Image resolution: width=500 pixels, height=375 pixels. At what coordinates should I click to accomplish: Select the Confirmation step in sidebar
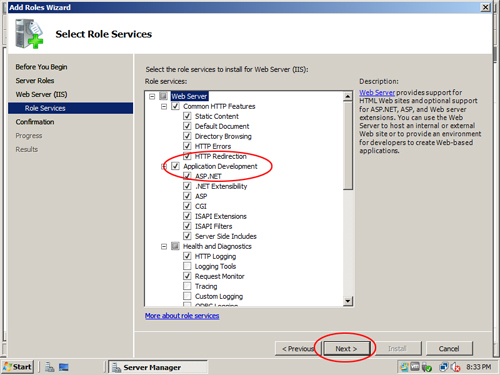tap(35, 122)
